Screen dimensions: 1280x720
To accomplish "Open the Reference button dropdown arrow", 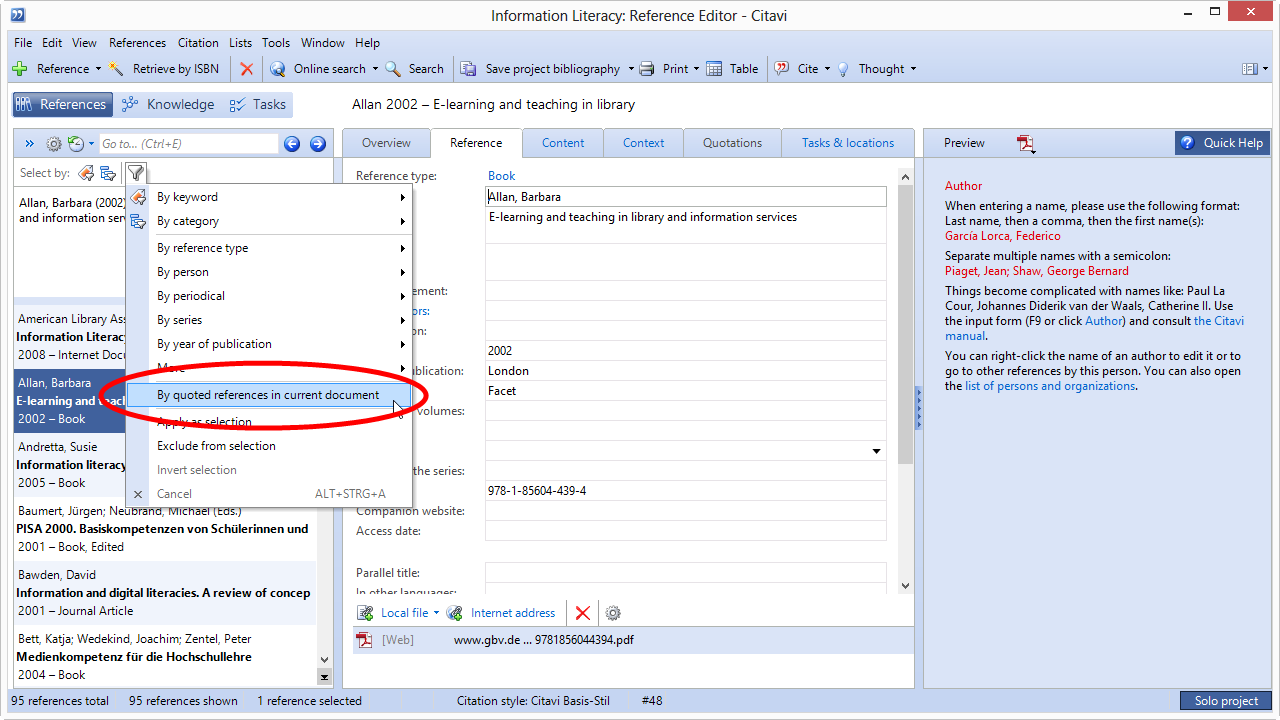I will tap(98, 69).
